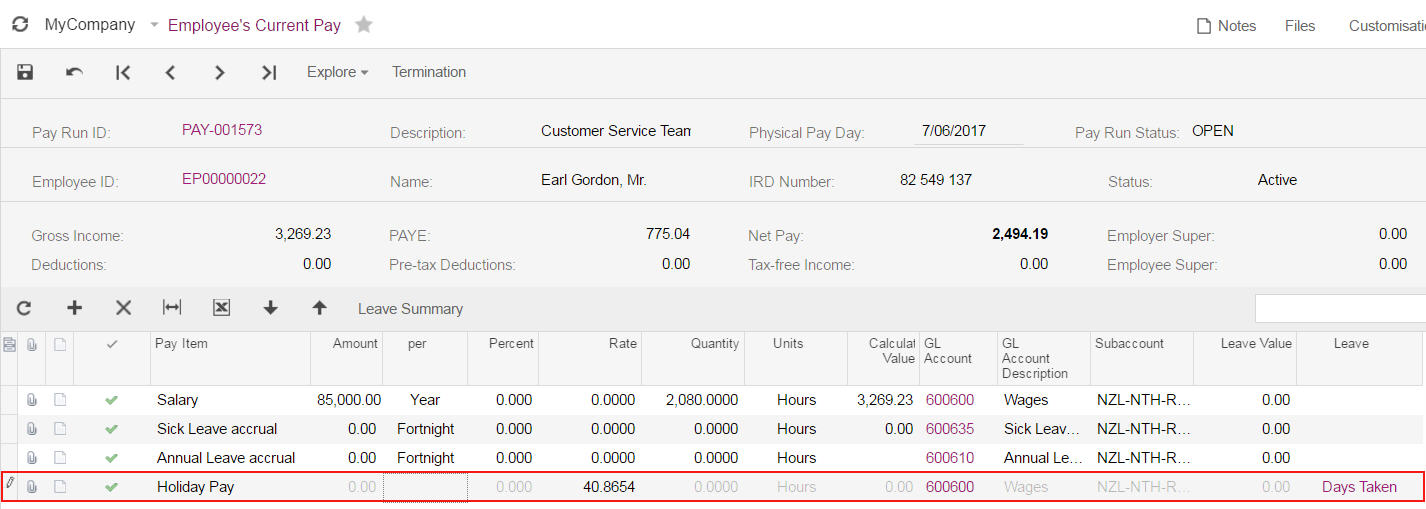This screenshot has width=1426, height=509.
Task: Open GL account 600610 link
Action: [949, 458]
